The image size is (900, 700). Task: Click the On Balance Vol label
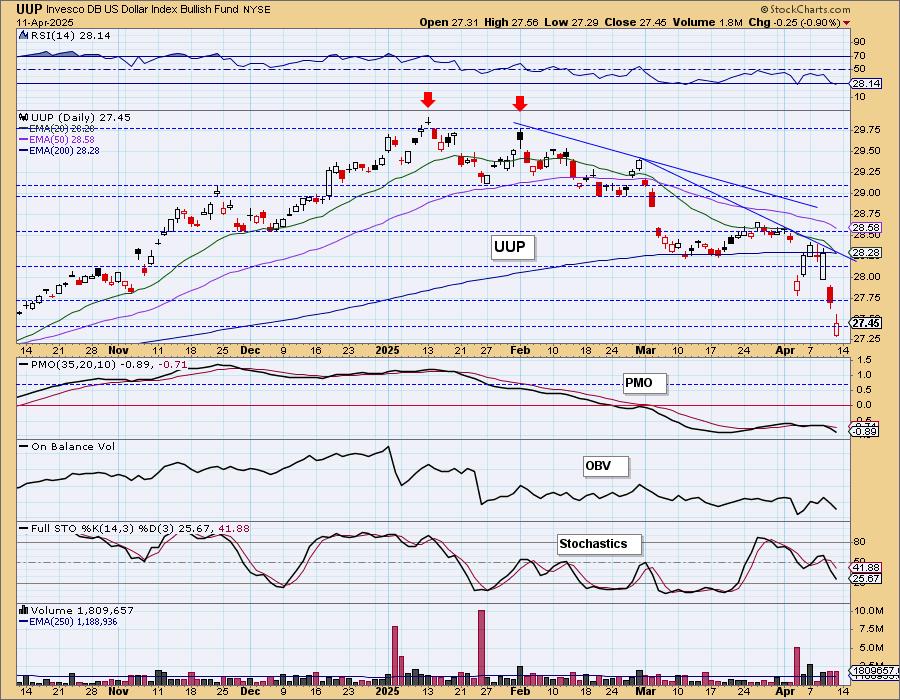pos(73,446)
